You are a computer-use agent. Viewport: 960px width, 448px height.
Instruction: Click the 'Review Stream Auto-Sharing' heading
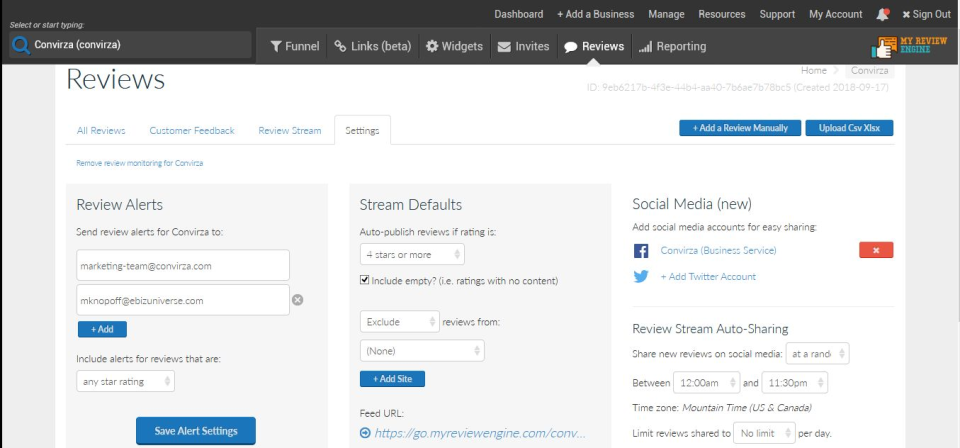(710, 329)
